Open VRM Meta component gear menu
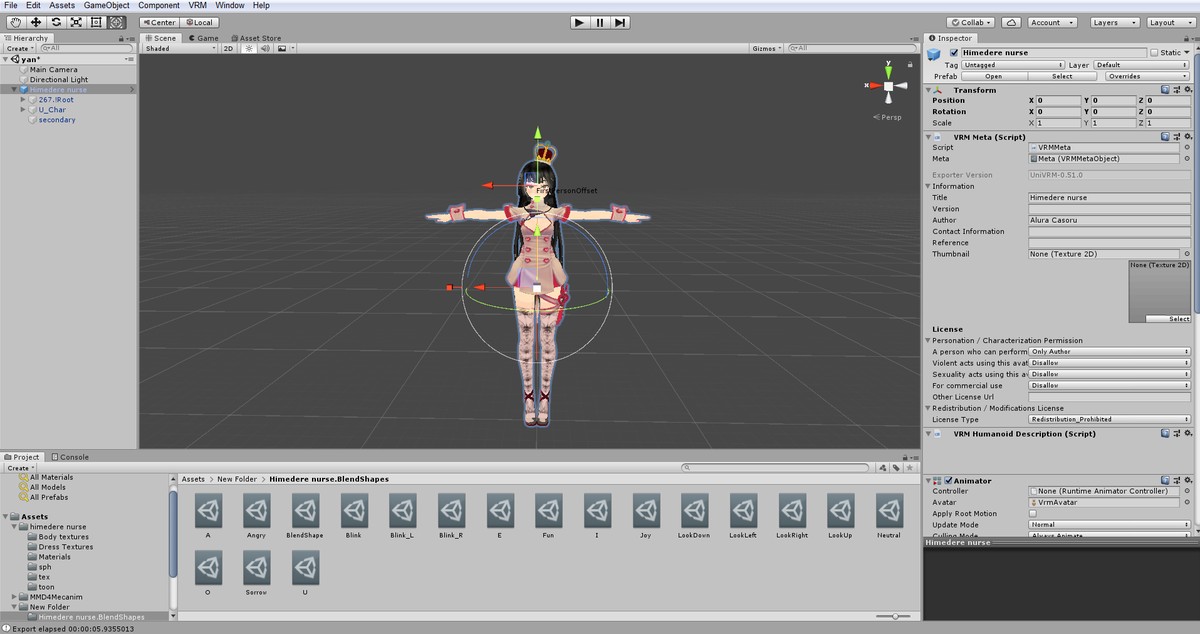This screenshot has height=634, width=1200. pyautogui.click(x=1187, y=136)
